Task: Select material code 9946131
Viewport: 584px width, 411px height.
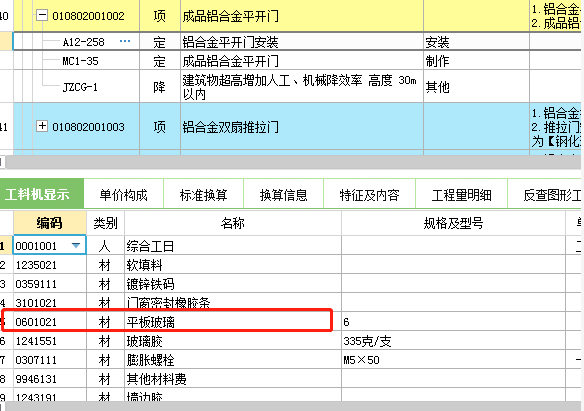Action: 50,379
